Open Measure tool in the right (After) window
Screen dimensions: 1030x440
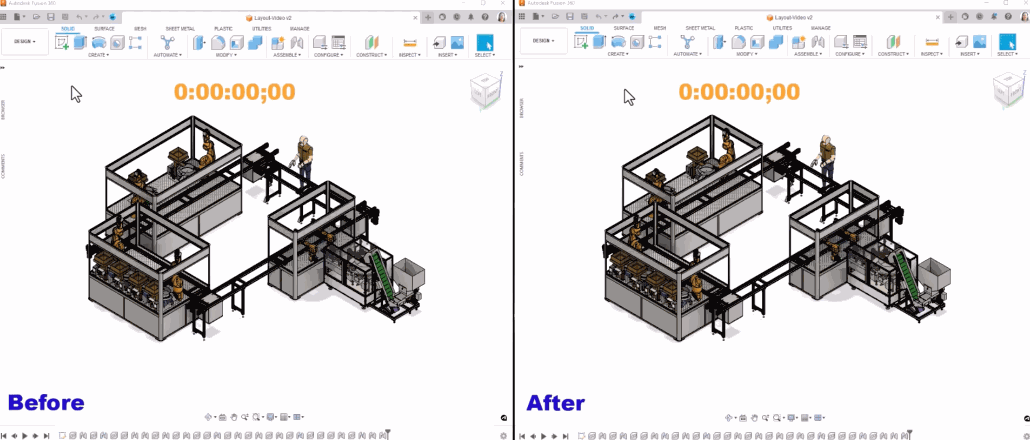(931, 43)
